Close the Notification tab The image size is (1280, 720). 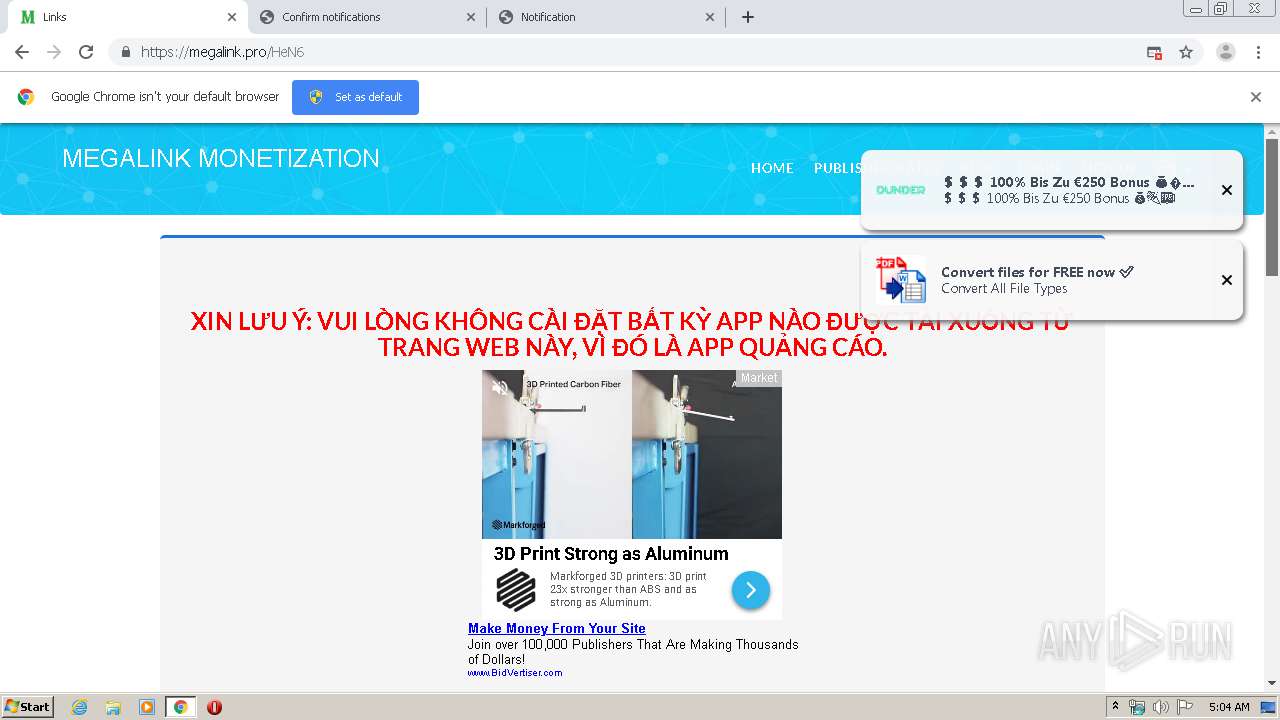(x=710, y=17)
